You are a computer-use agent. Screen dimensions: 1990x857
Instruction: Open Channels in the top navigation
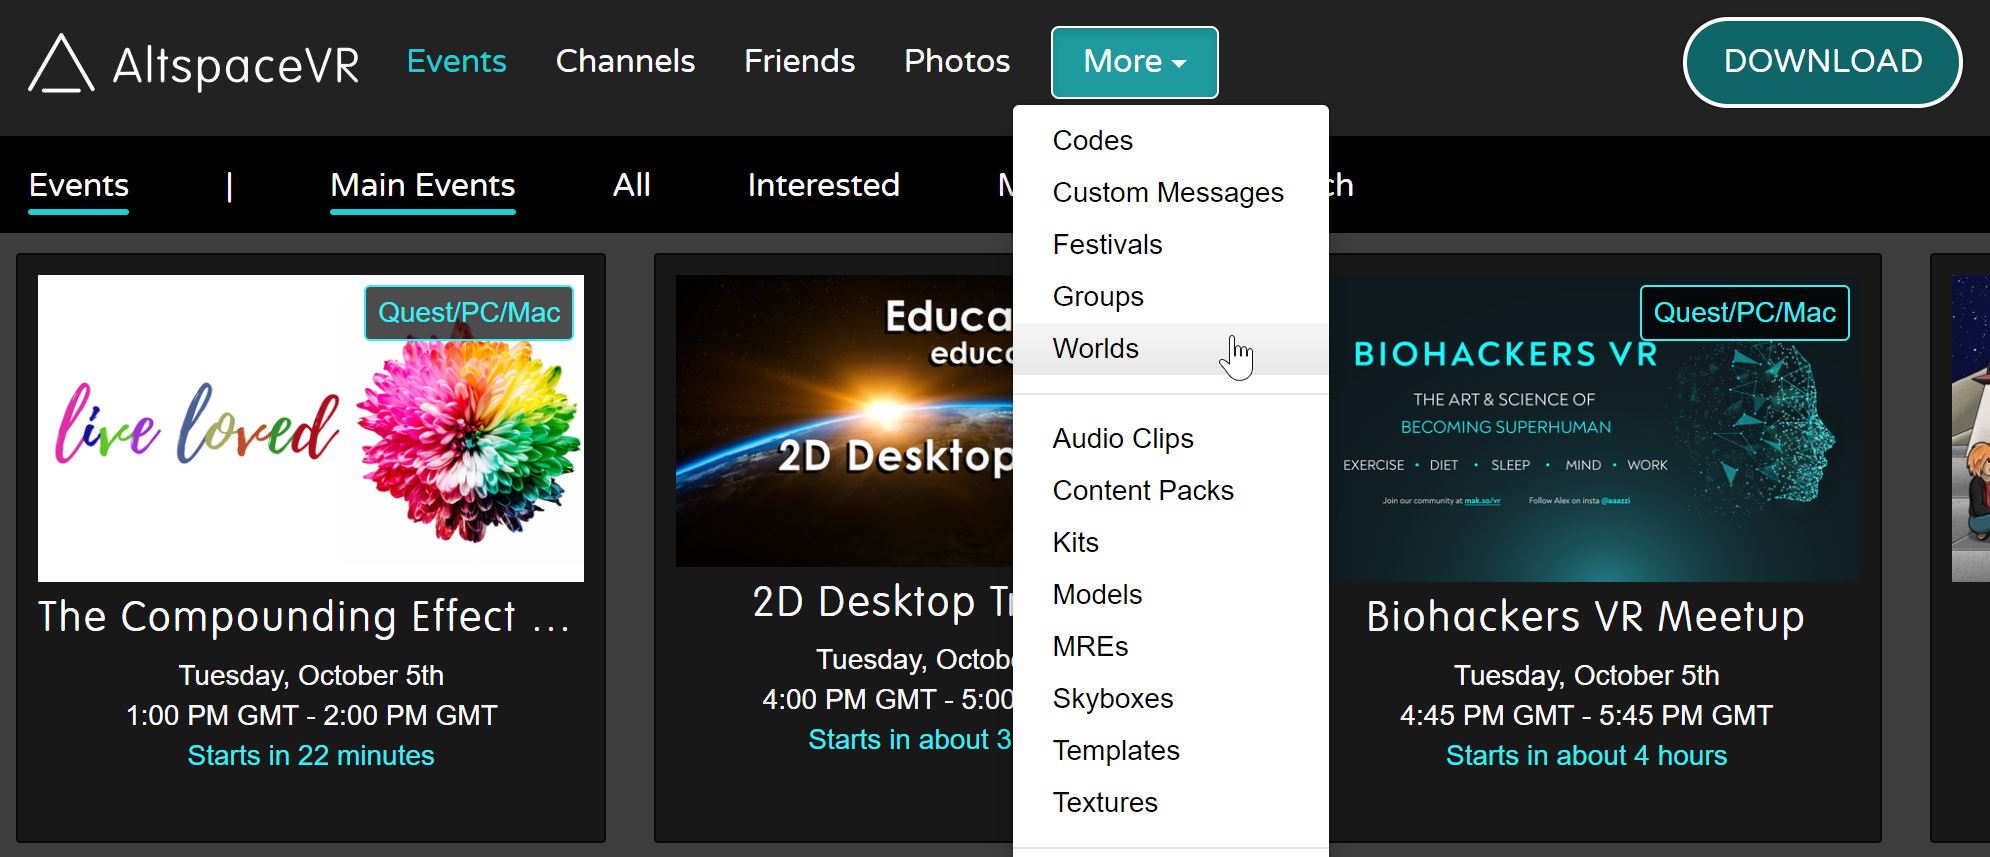click(625, 62)
